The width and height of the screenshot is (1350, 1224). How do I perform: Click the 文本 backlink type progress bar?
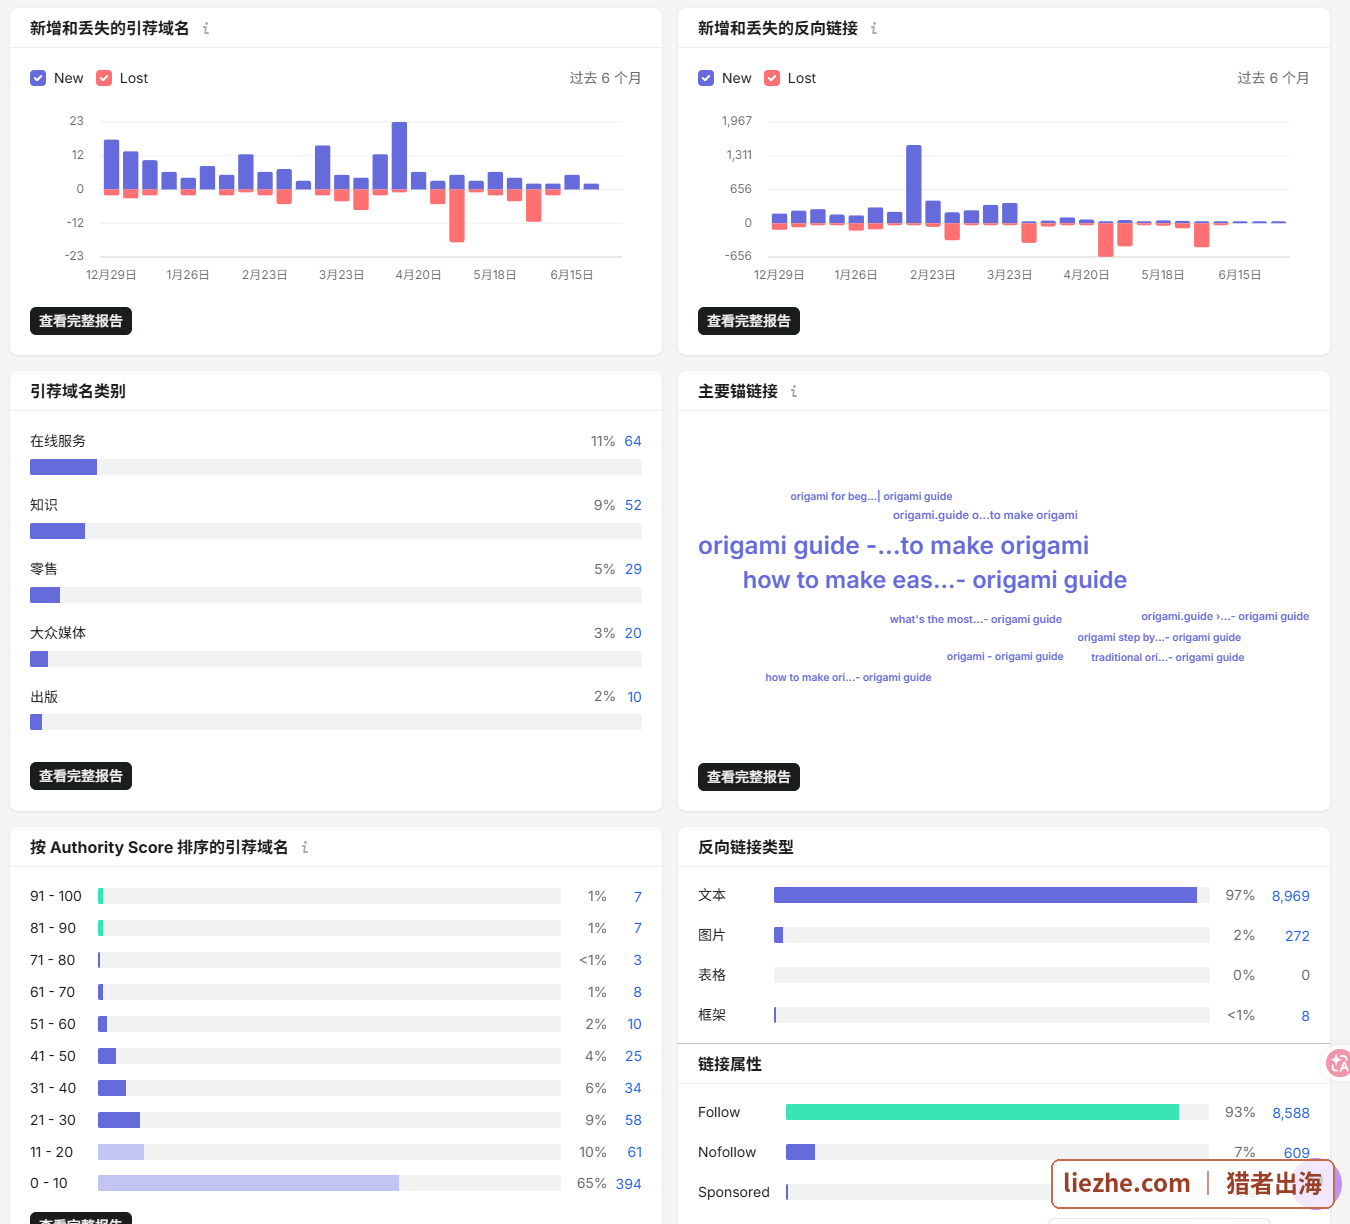pos(992,895)
